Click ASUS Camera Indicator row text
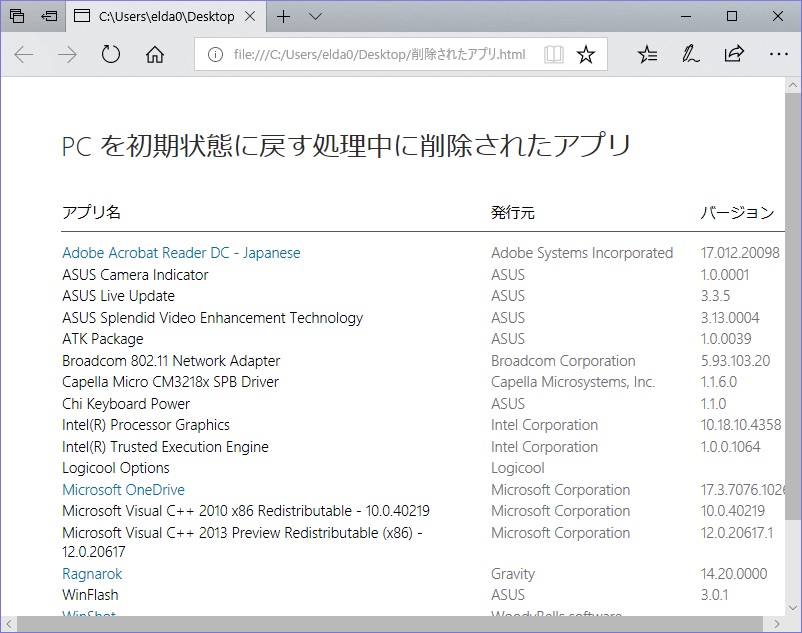The height and width of the screenshot is (633, 802). click(135, 275)
